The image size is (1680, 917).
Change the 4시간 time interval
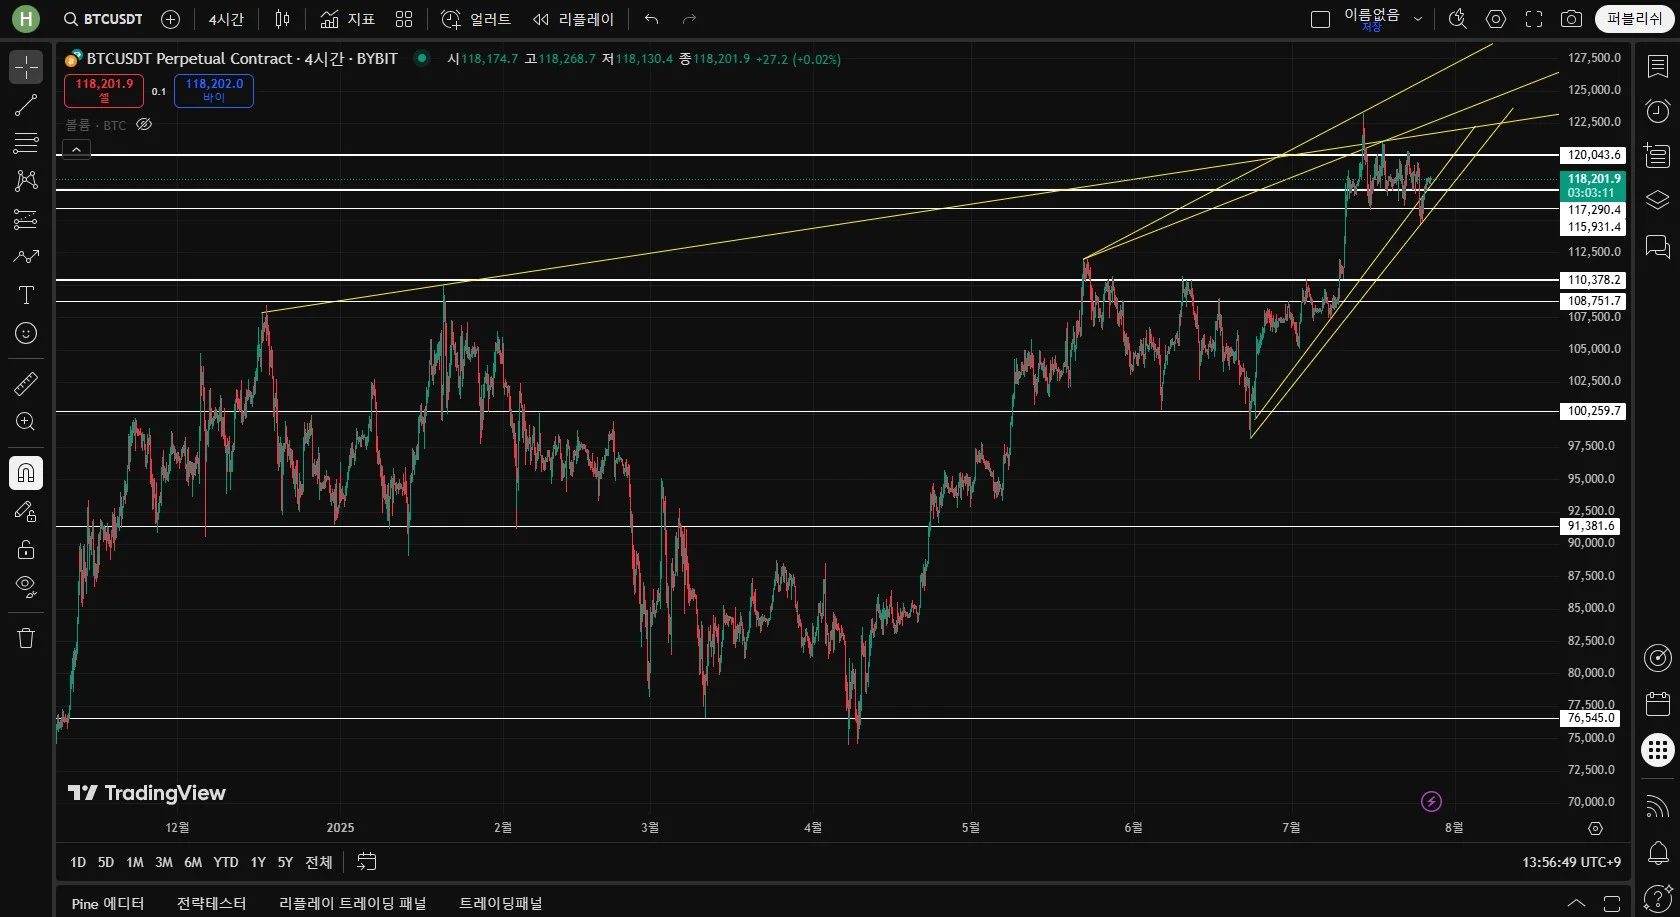click(226, 19)
